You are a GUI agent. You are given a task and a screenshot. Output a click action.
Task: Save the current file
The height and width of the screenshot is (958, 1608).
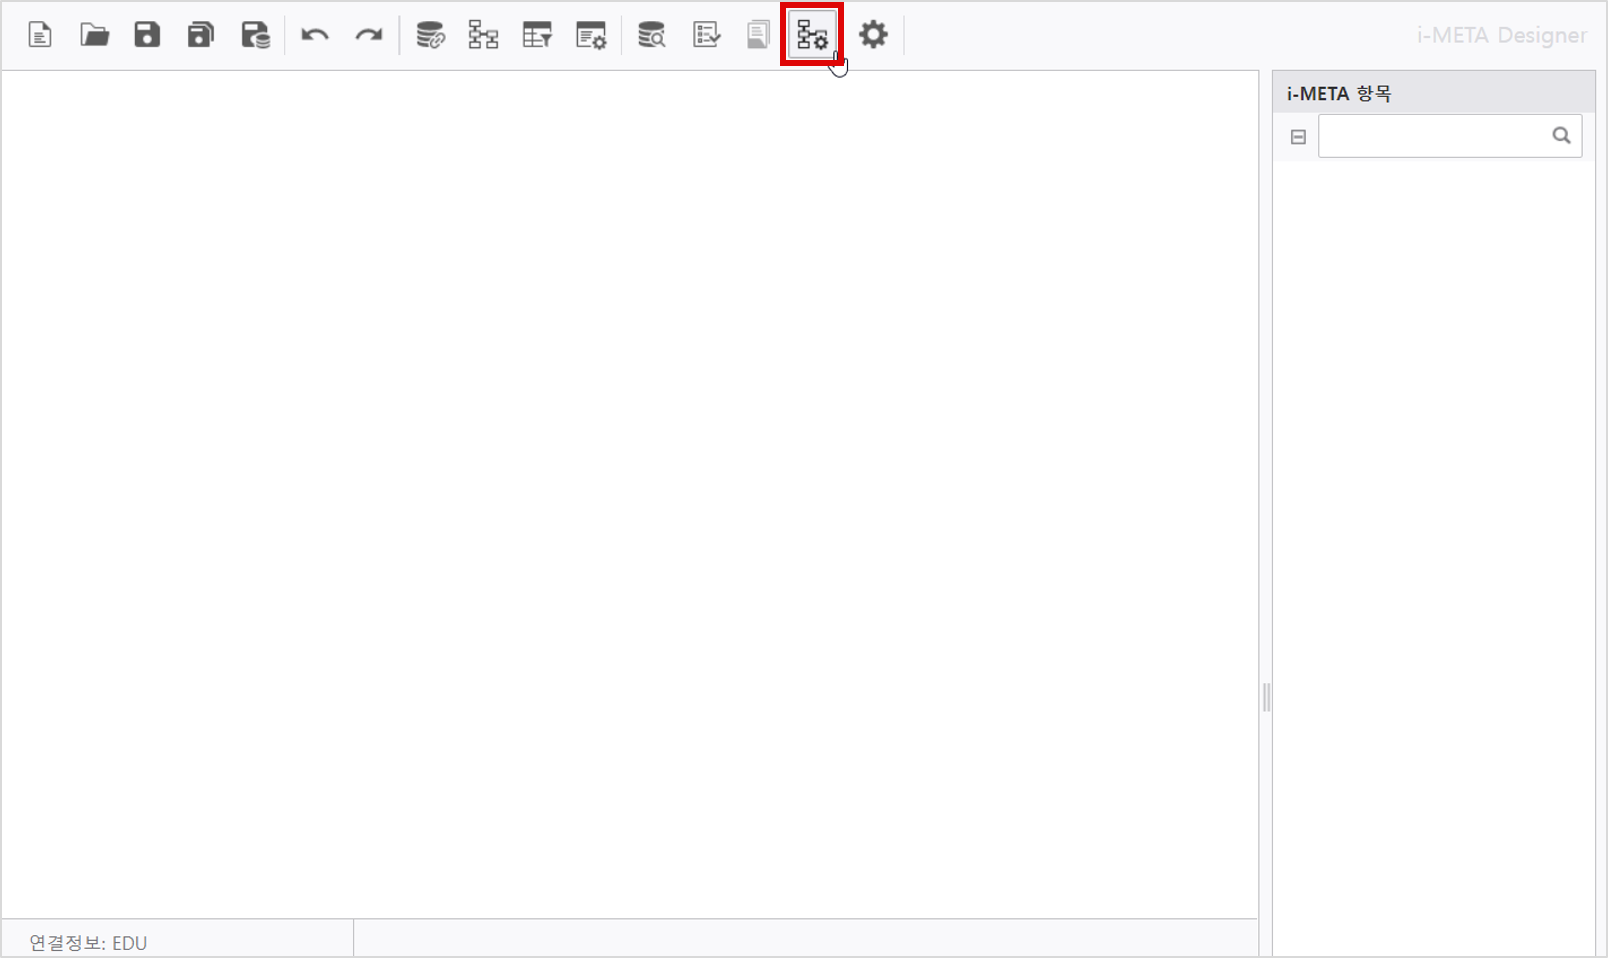pyautogui.click(x=147, y=35)
